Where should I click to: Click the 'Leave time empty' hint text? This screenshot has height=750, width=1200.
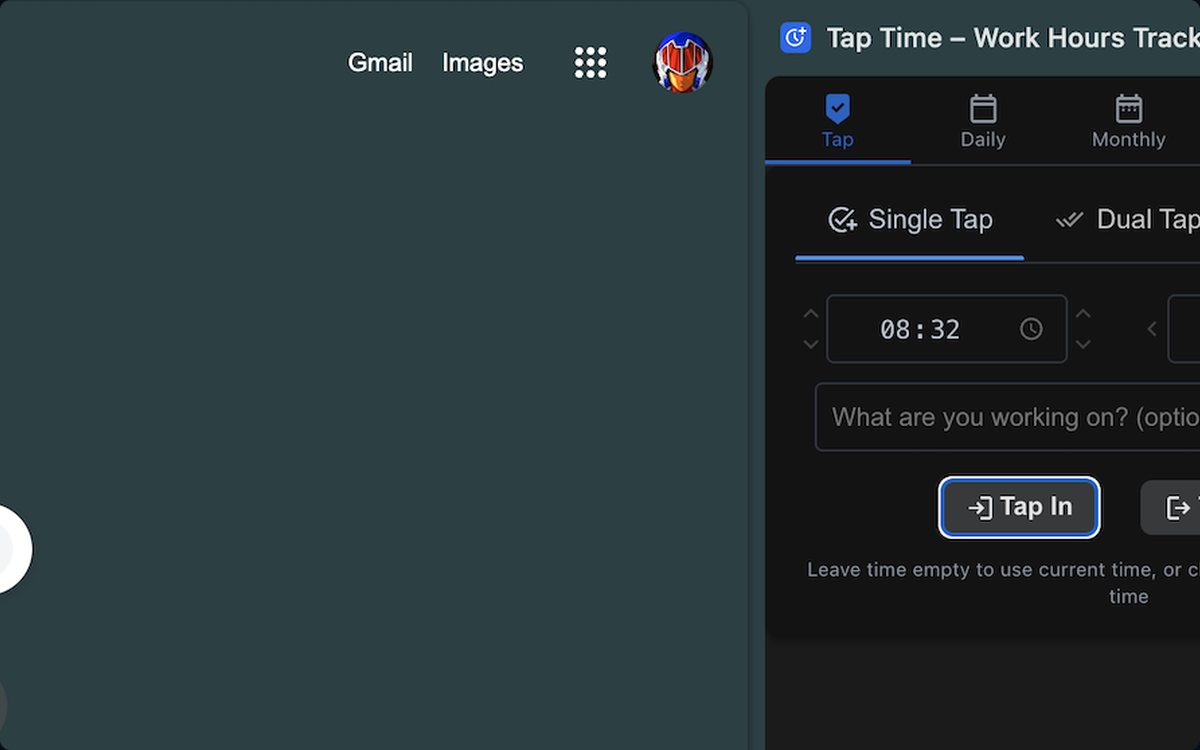coord(1003,583)
